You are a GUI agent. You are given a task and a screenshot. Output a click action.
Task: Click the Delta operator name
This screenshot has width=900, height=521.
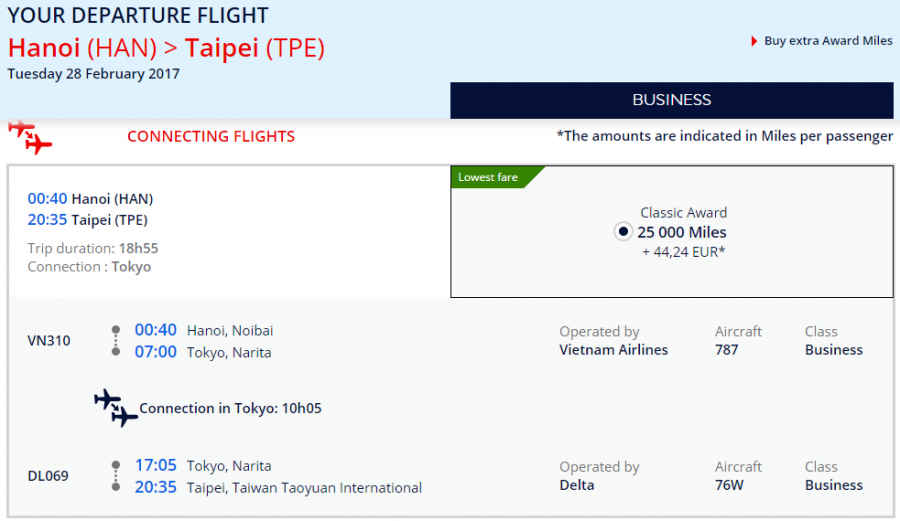click(x=576, y=485)
